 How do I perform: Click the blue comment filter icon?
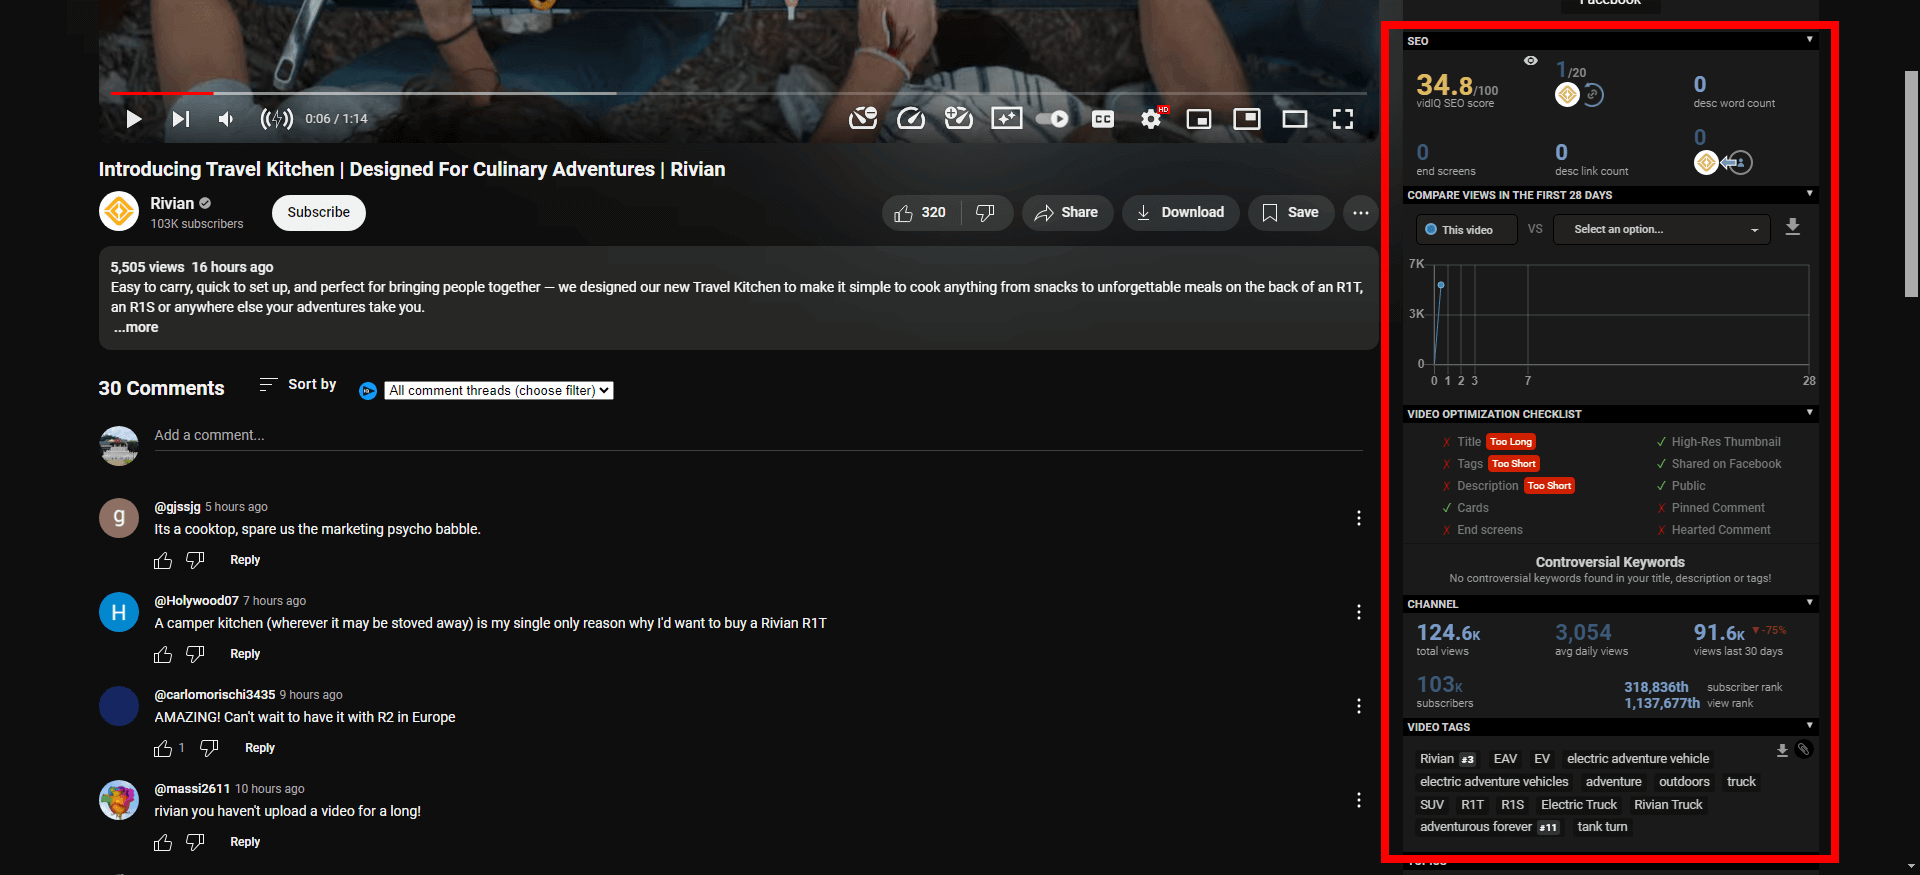(368, 391)
